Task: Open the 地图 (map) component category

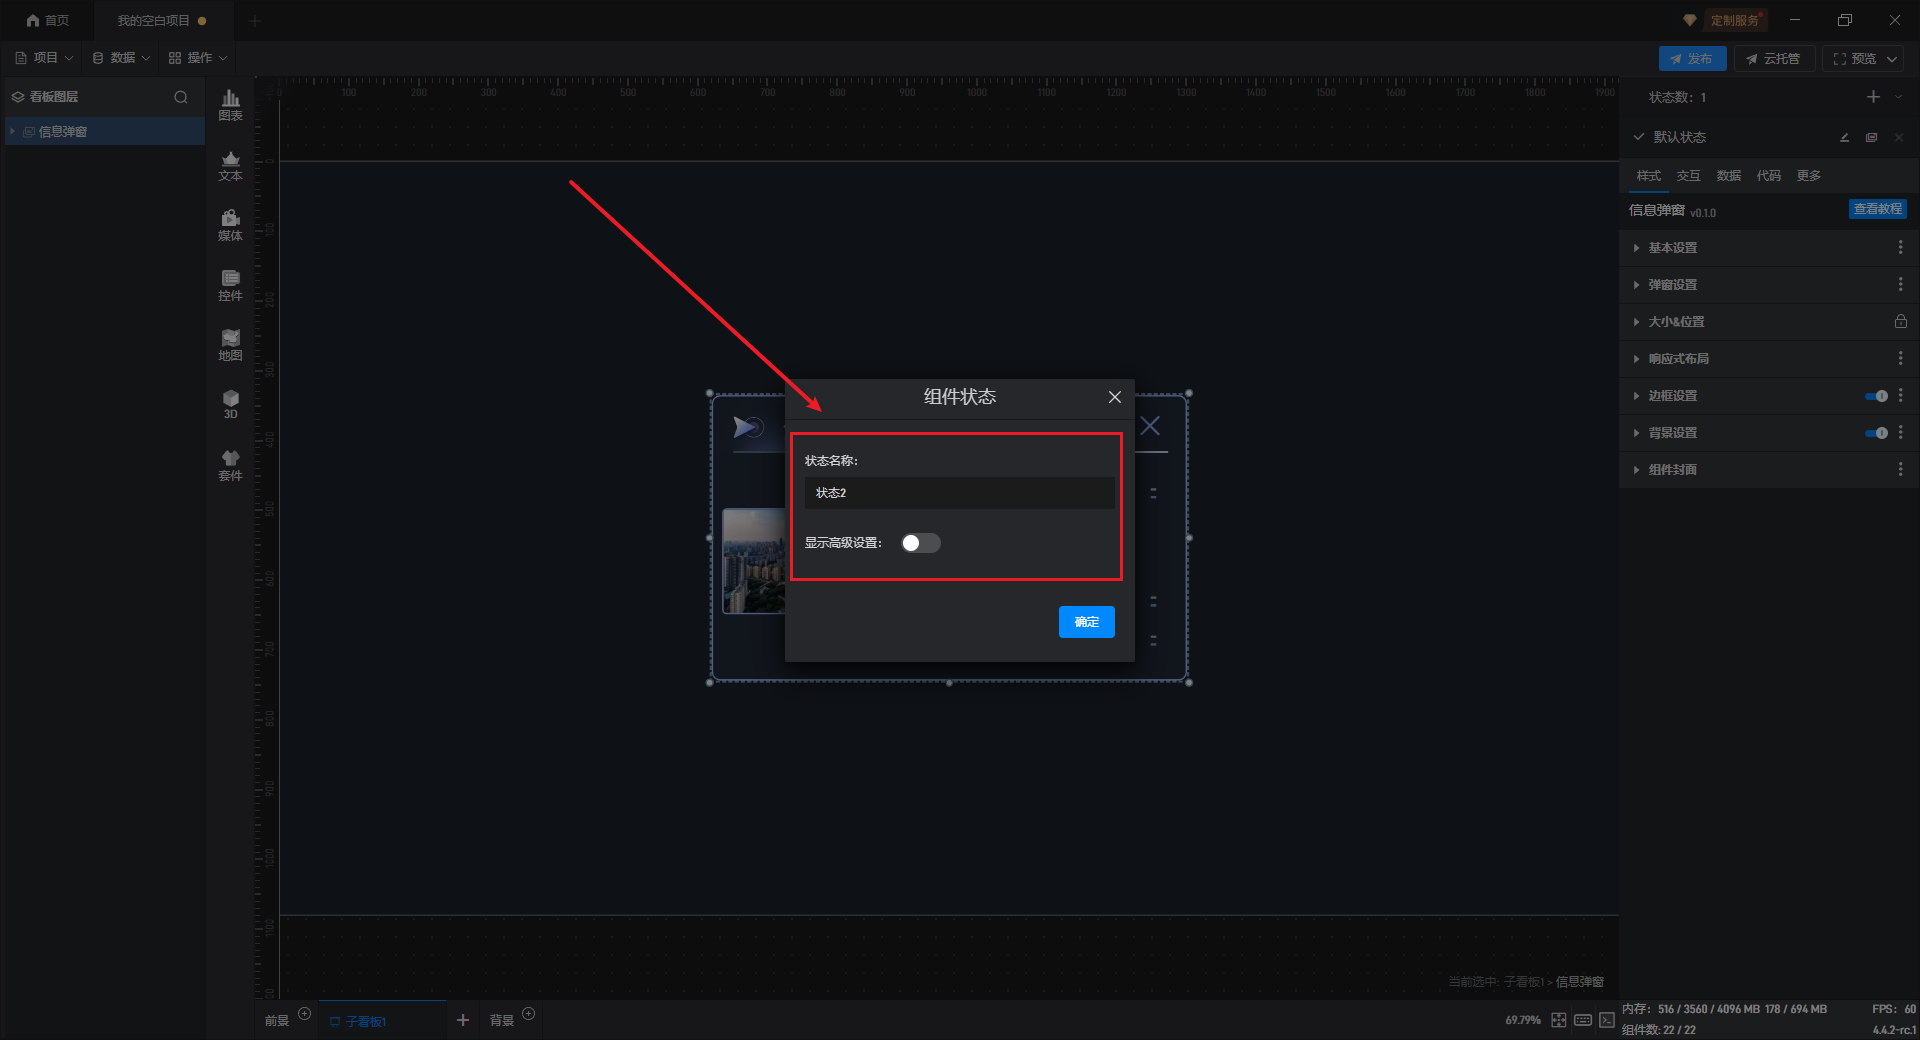Action: tap(230, 345)
